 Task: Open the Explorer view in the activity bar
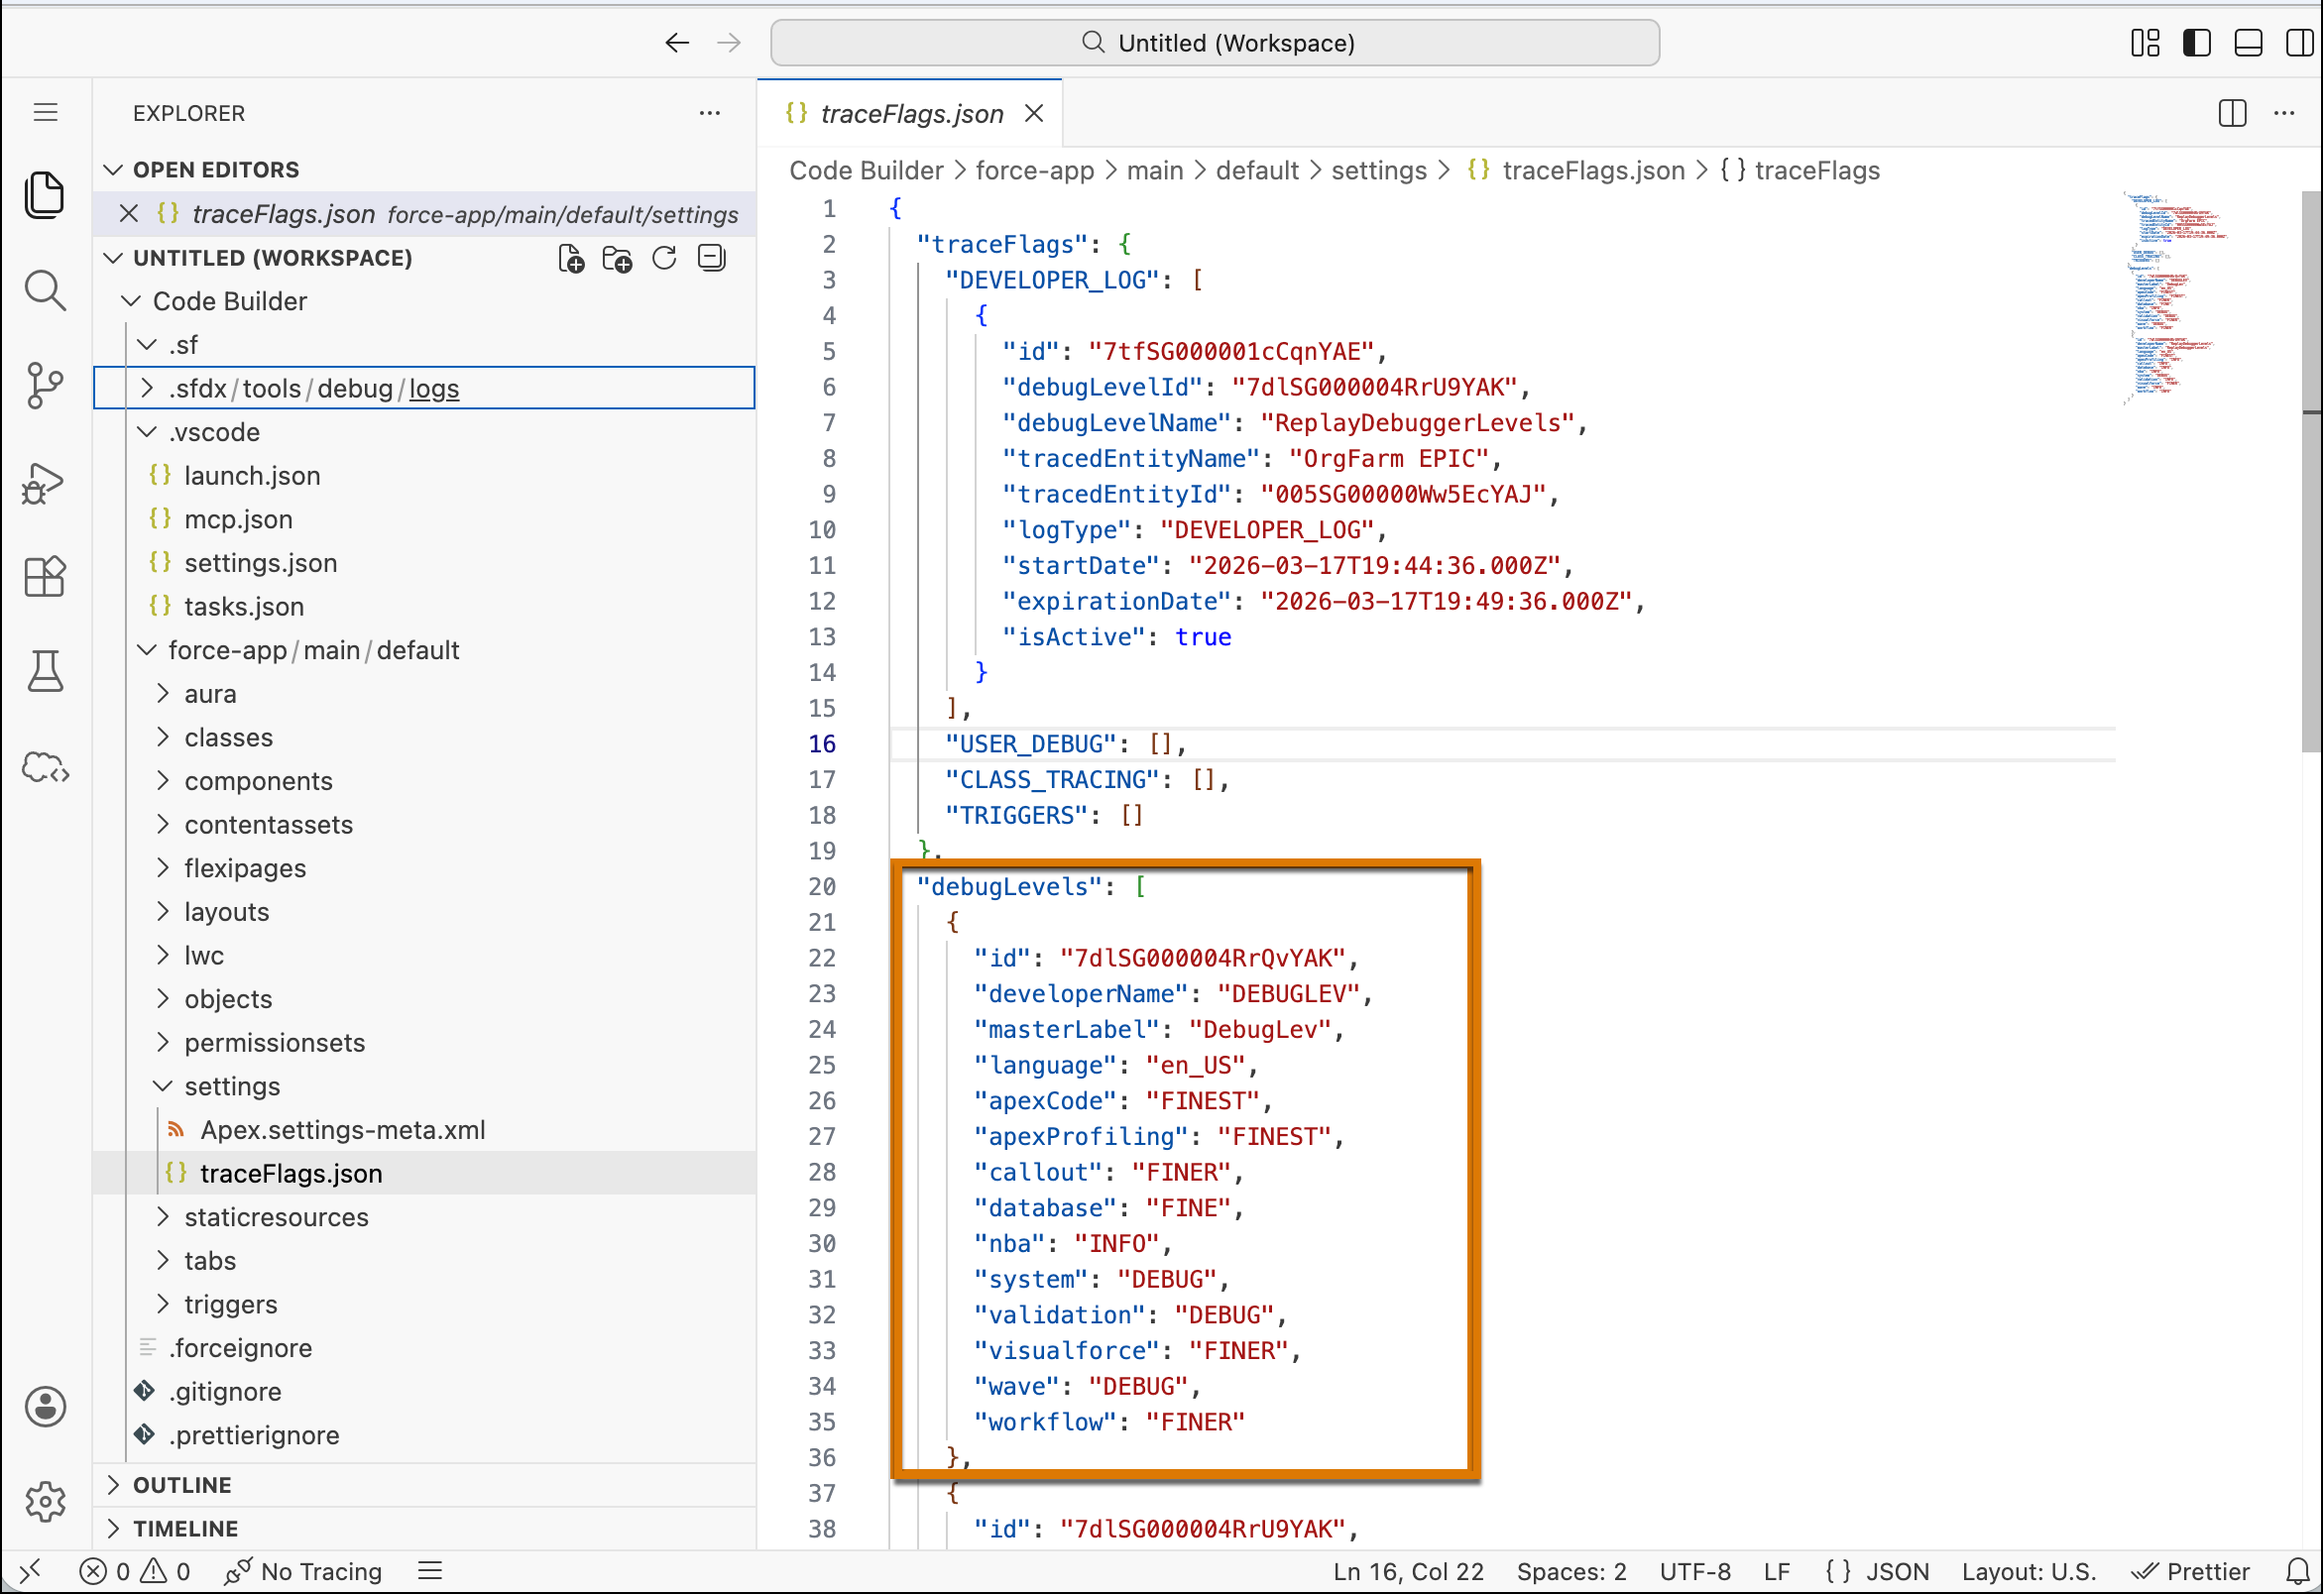pos(45,193)
